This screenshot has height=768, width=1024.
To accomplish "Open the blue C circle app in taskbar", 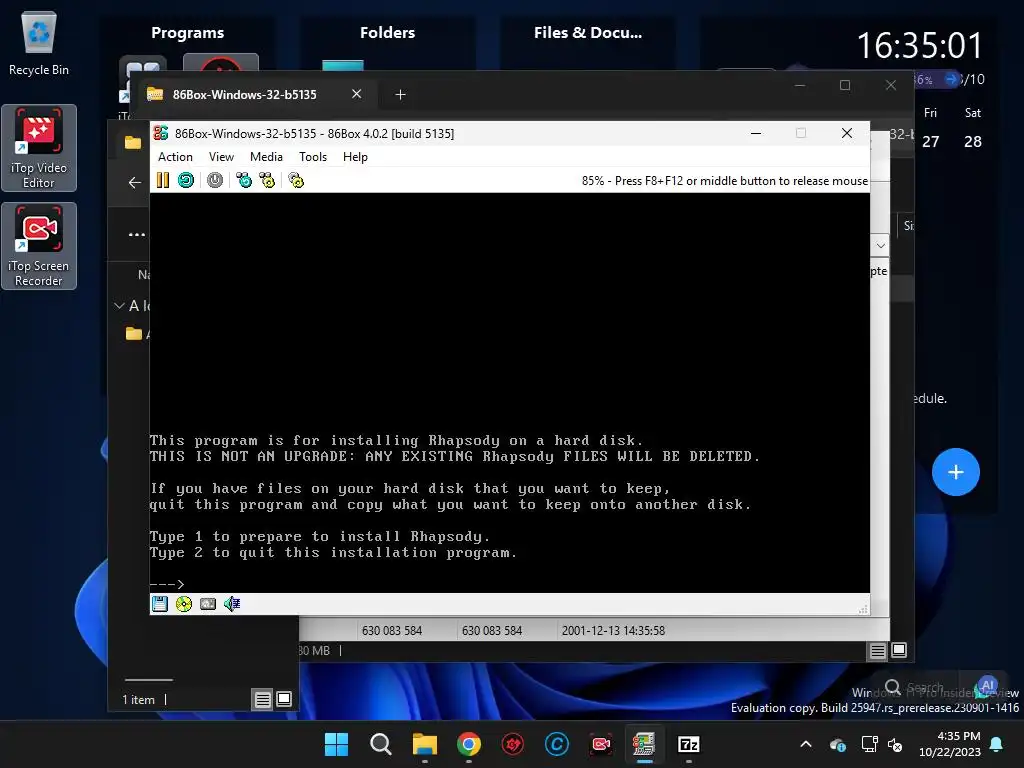I will (556, 744).
